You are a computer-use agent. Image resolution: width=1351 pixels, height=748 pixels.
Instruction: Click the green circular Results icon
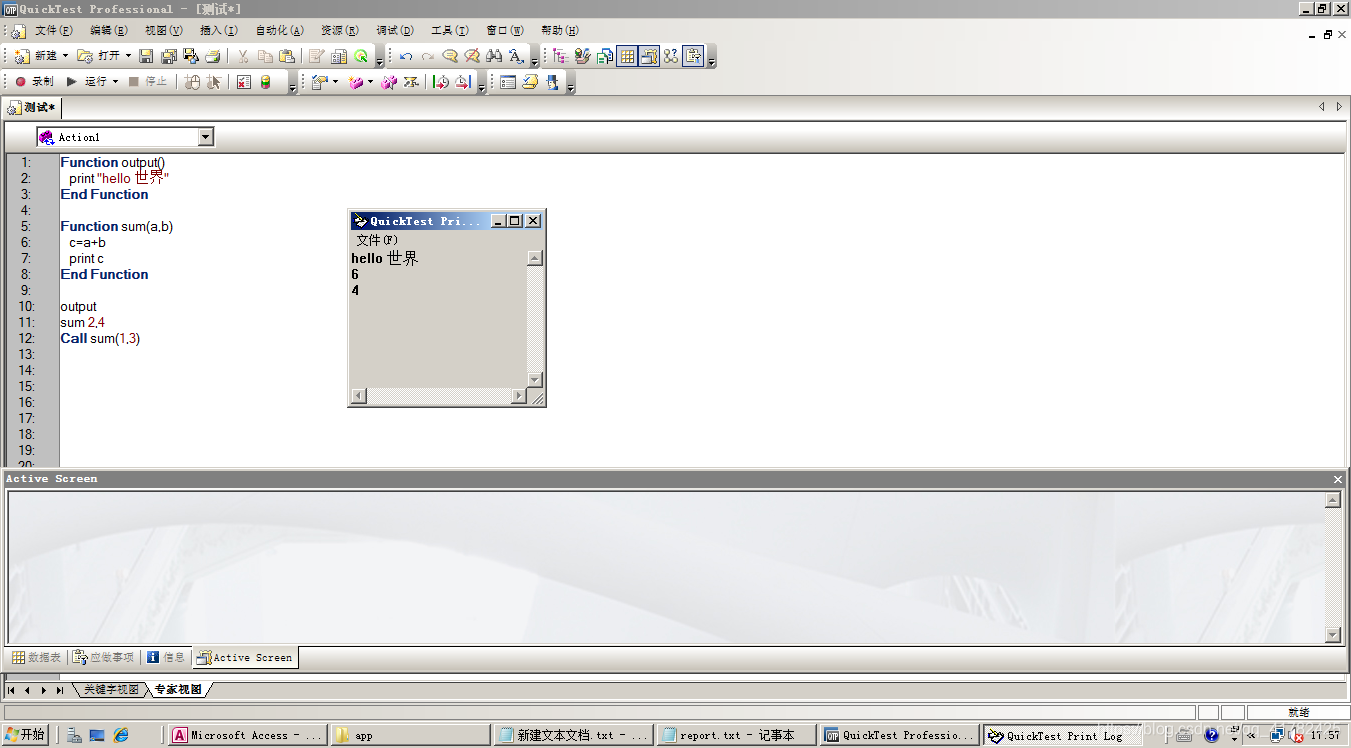pyautogui.click(x=361, y=56)
